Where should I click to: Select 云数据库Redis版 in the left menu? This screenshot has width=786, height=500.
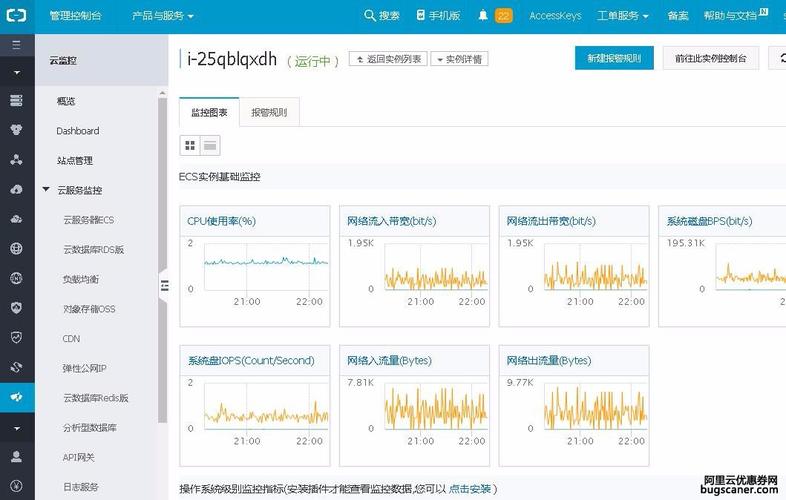[96, 398]
